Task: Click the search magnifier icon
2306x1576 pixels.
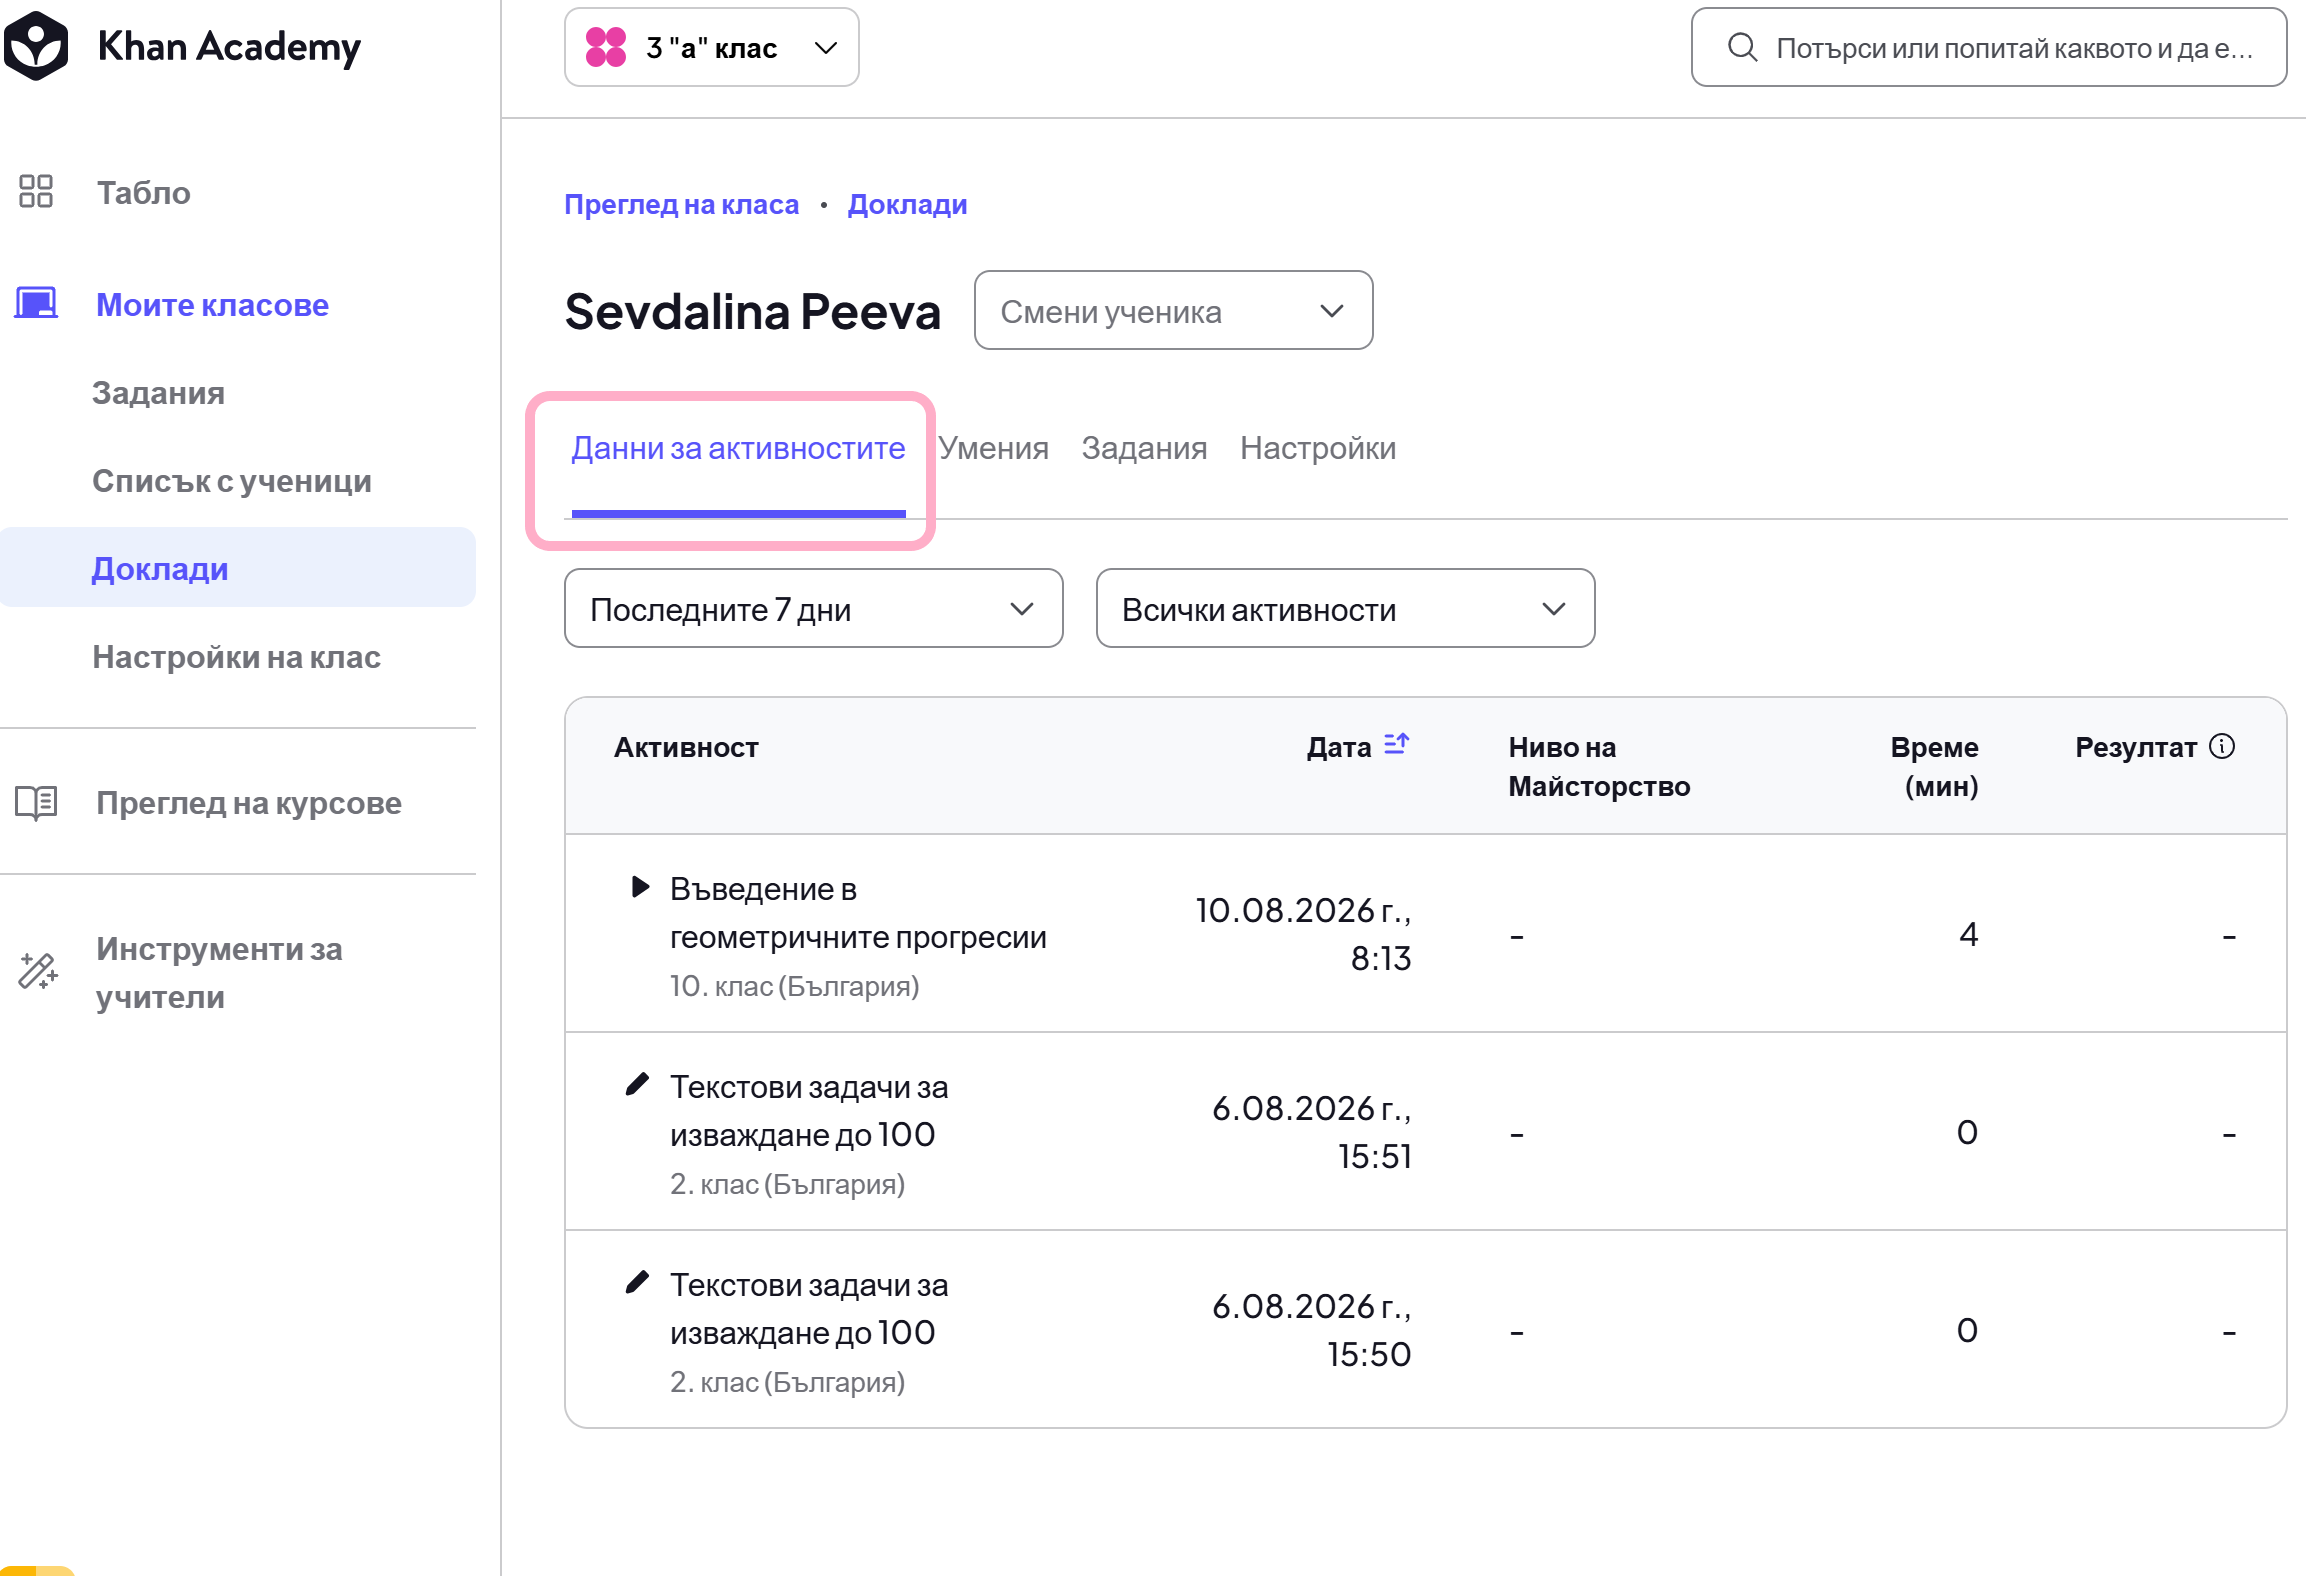Action: coord(1742,47)
